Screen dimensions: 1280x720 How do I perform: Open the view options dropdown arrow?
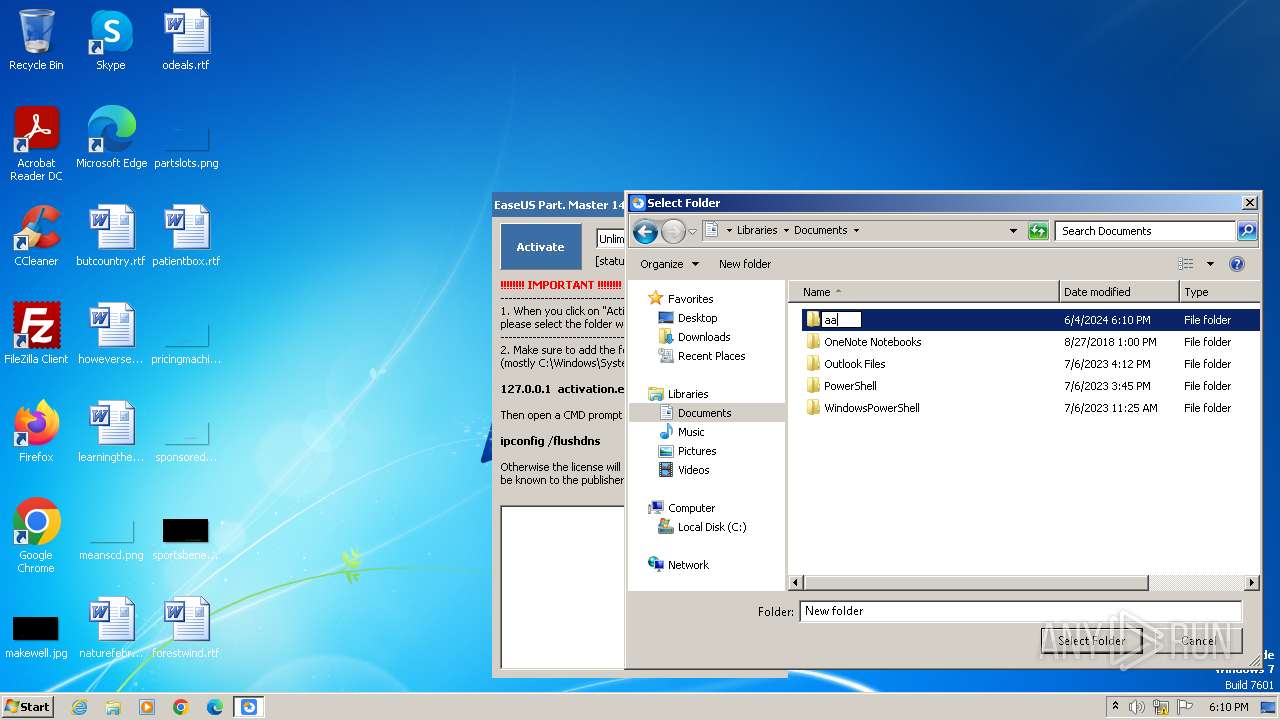pyautogui.click(x=1210, y=264)
